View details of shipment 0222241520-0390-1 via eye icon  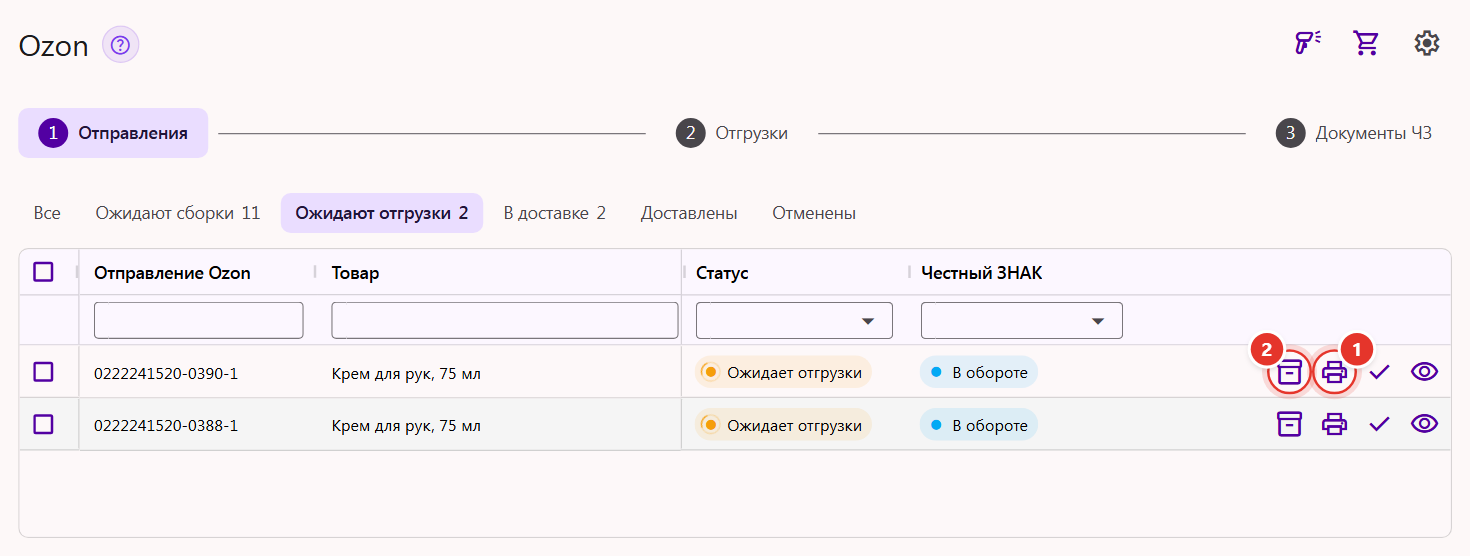(1424, 372)
